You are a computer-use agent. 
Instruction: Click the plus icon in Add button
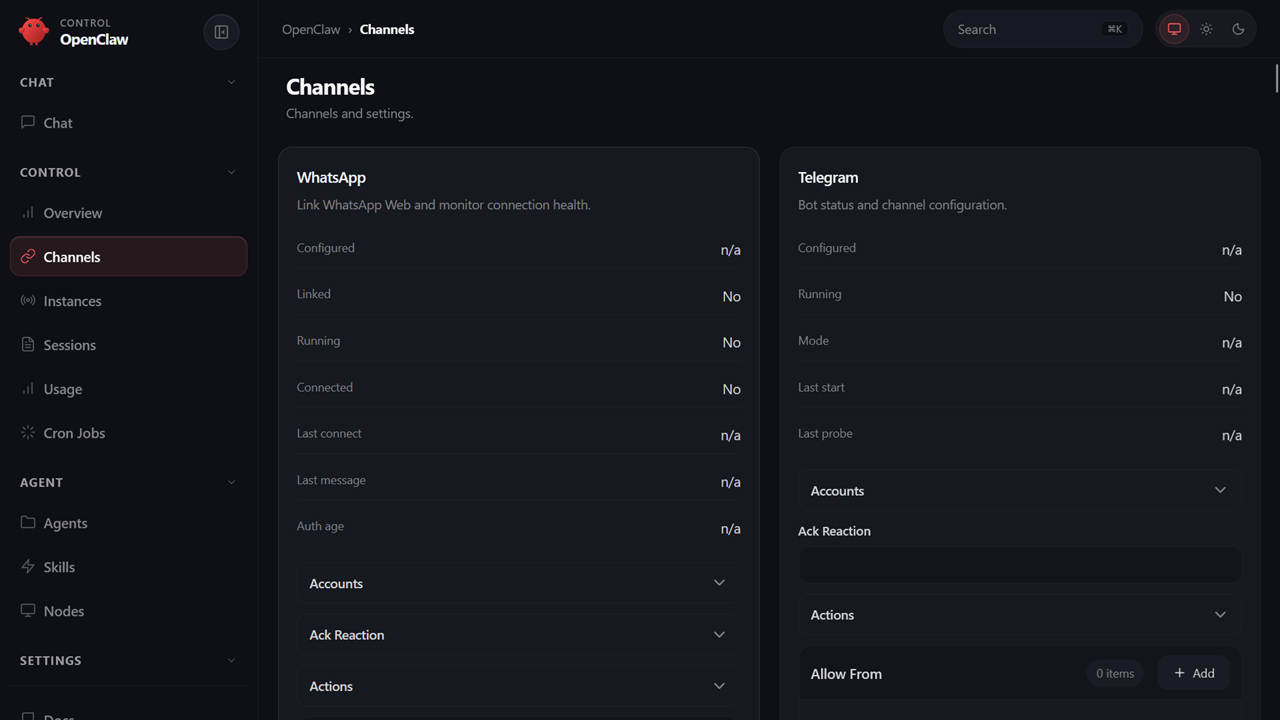1179,673
